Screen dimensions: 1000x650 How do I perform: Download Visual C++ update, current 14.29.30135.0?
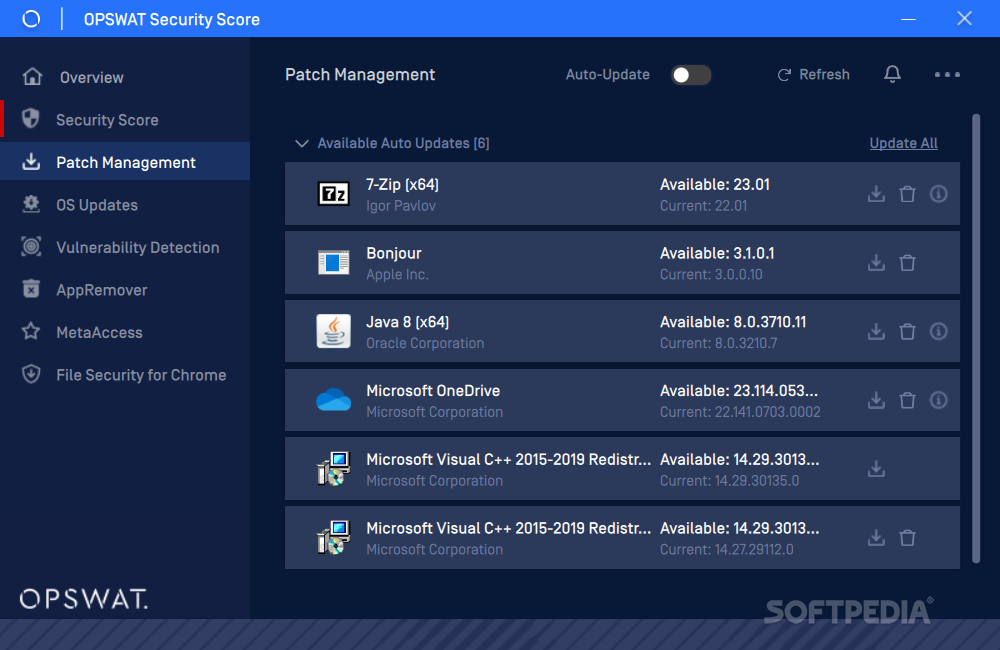point(876,469)
